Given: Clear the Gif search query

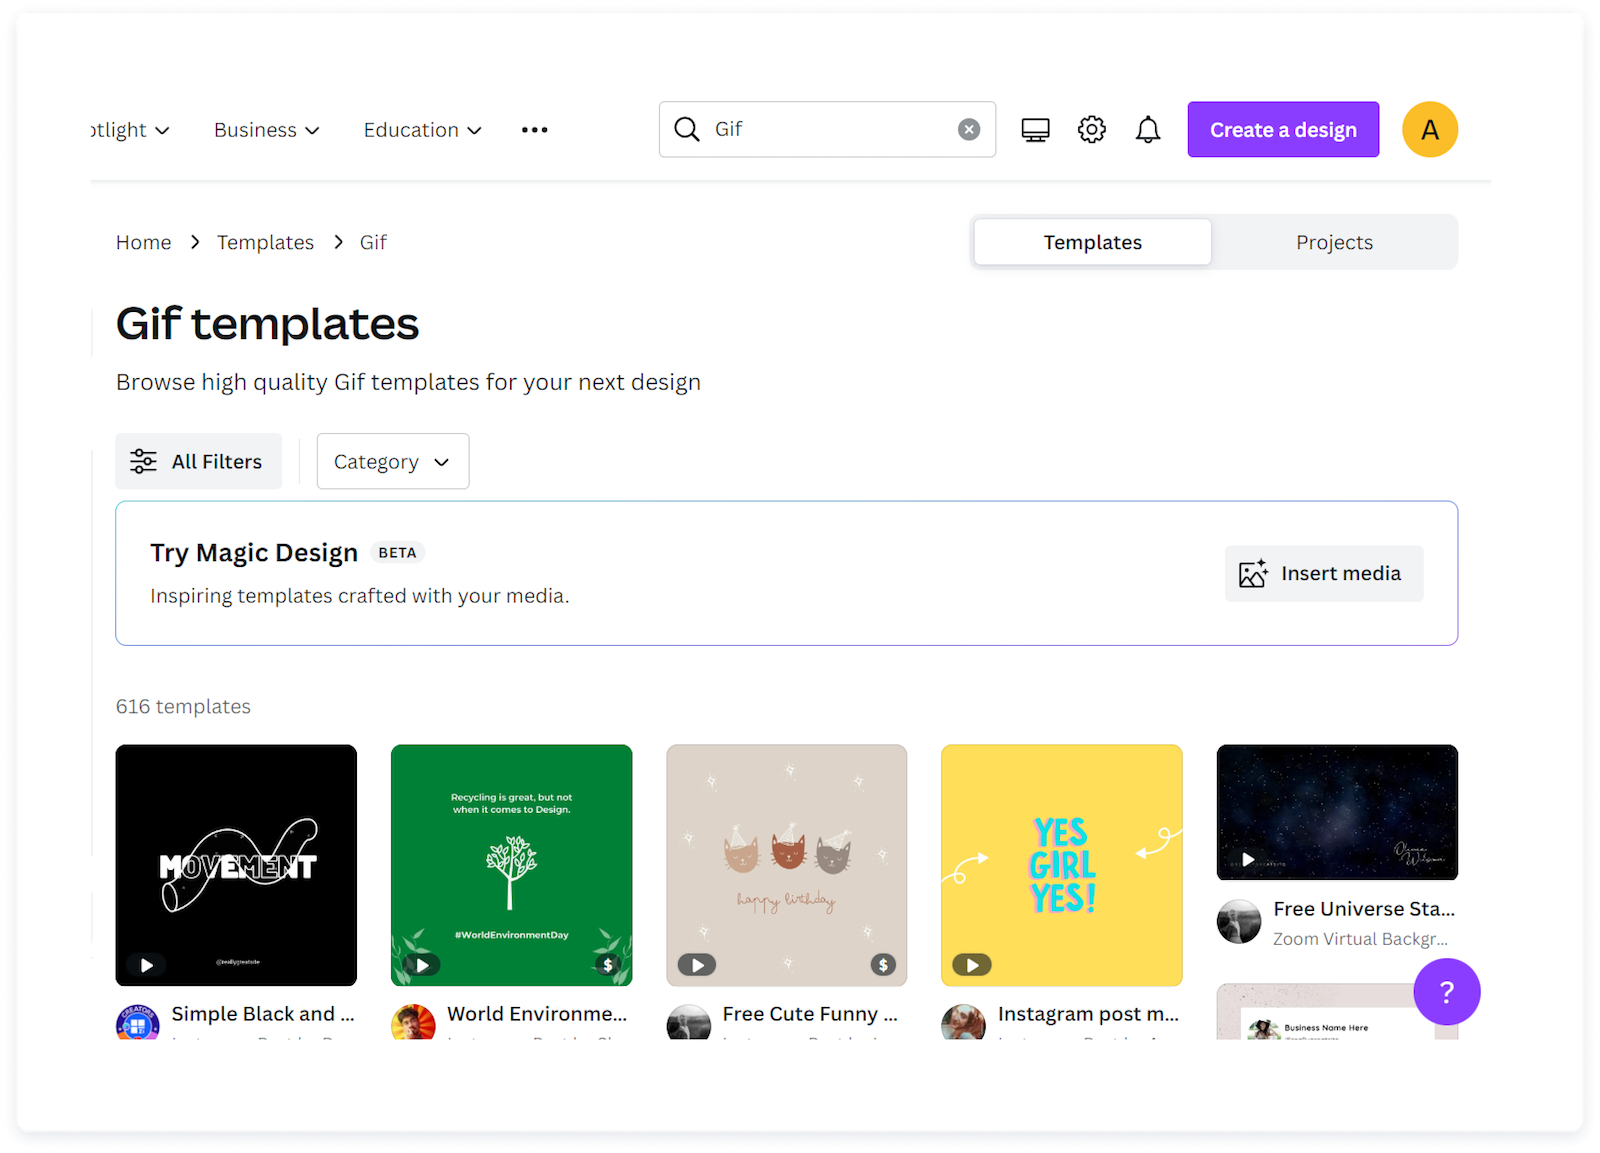Looking at the screenshot, I should coord(968,129).
